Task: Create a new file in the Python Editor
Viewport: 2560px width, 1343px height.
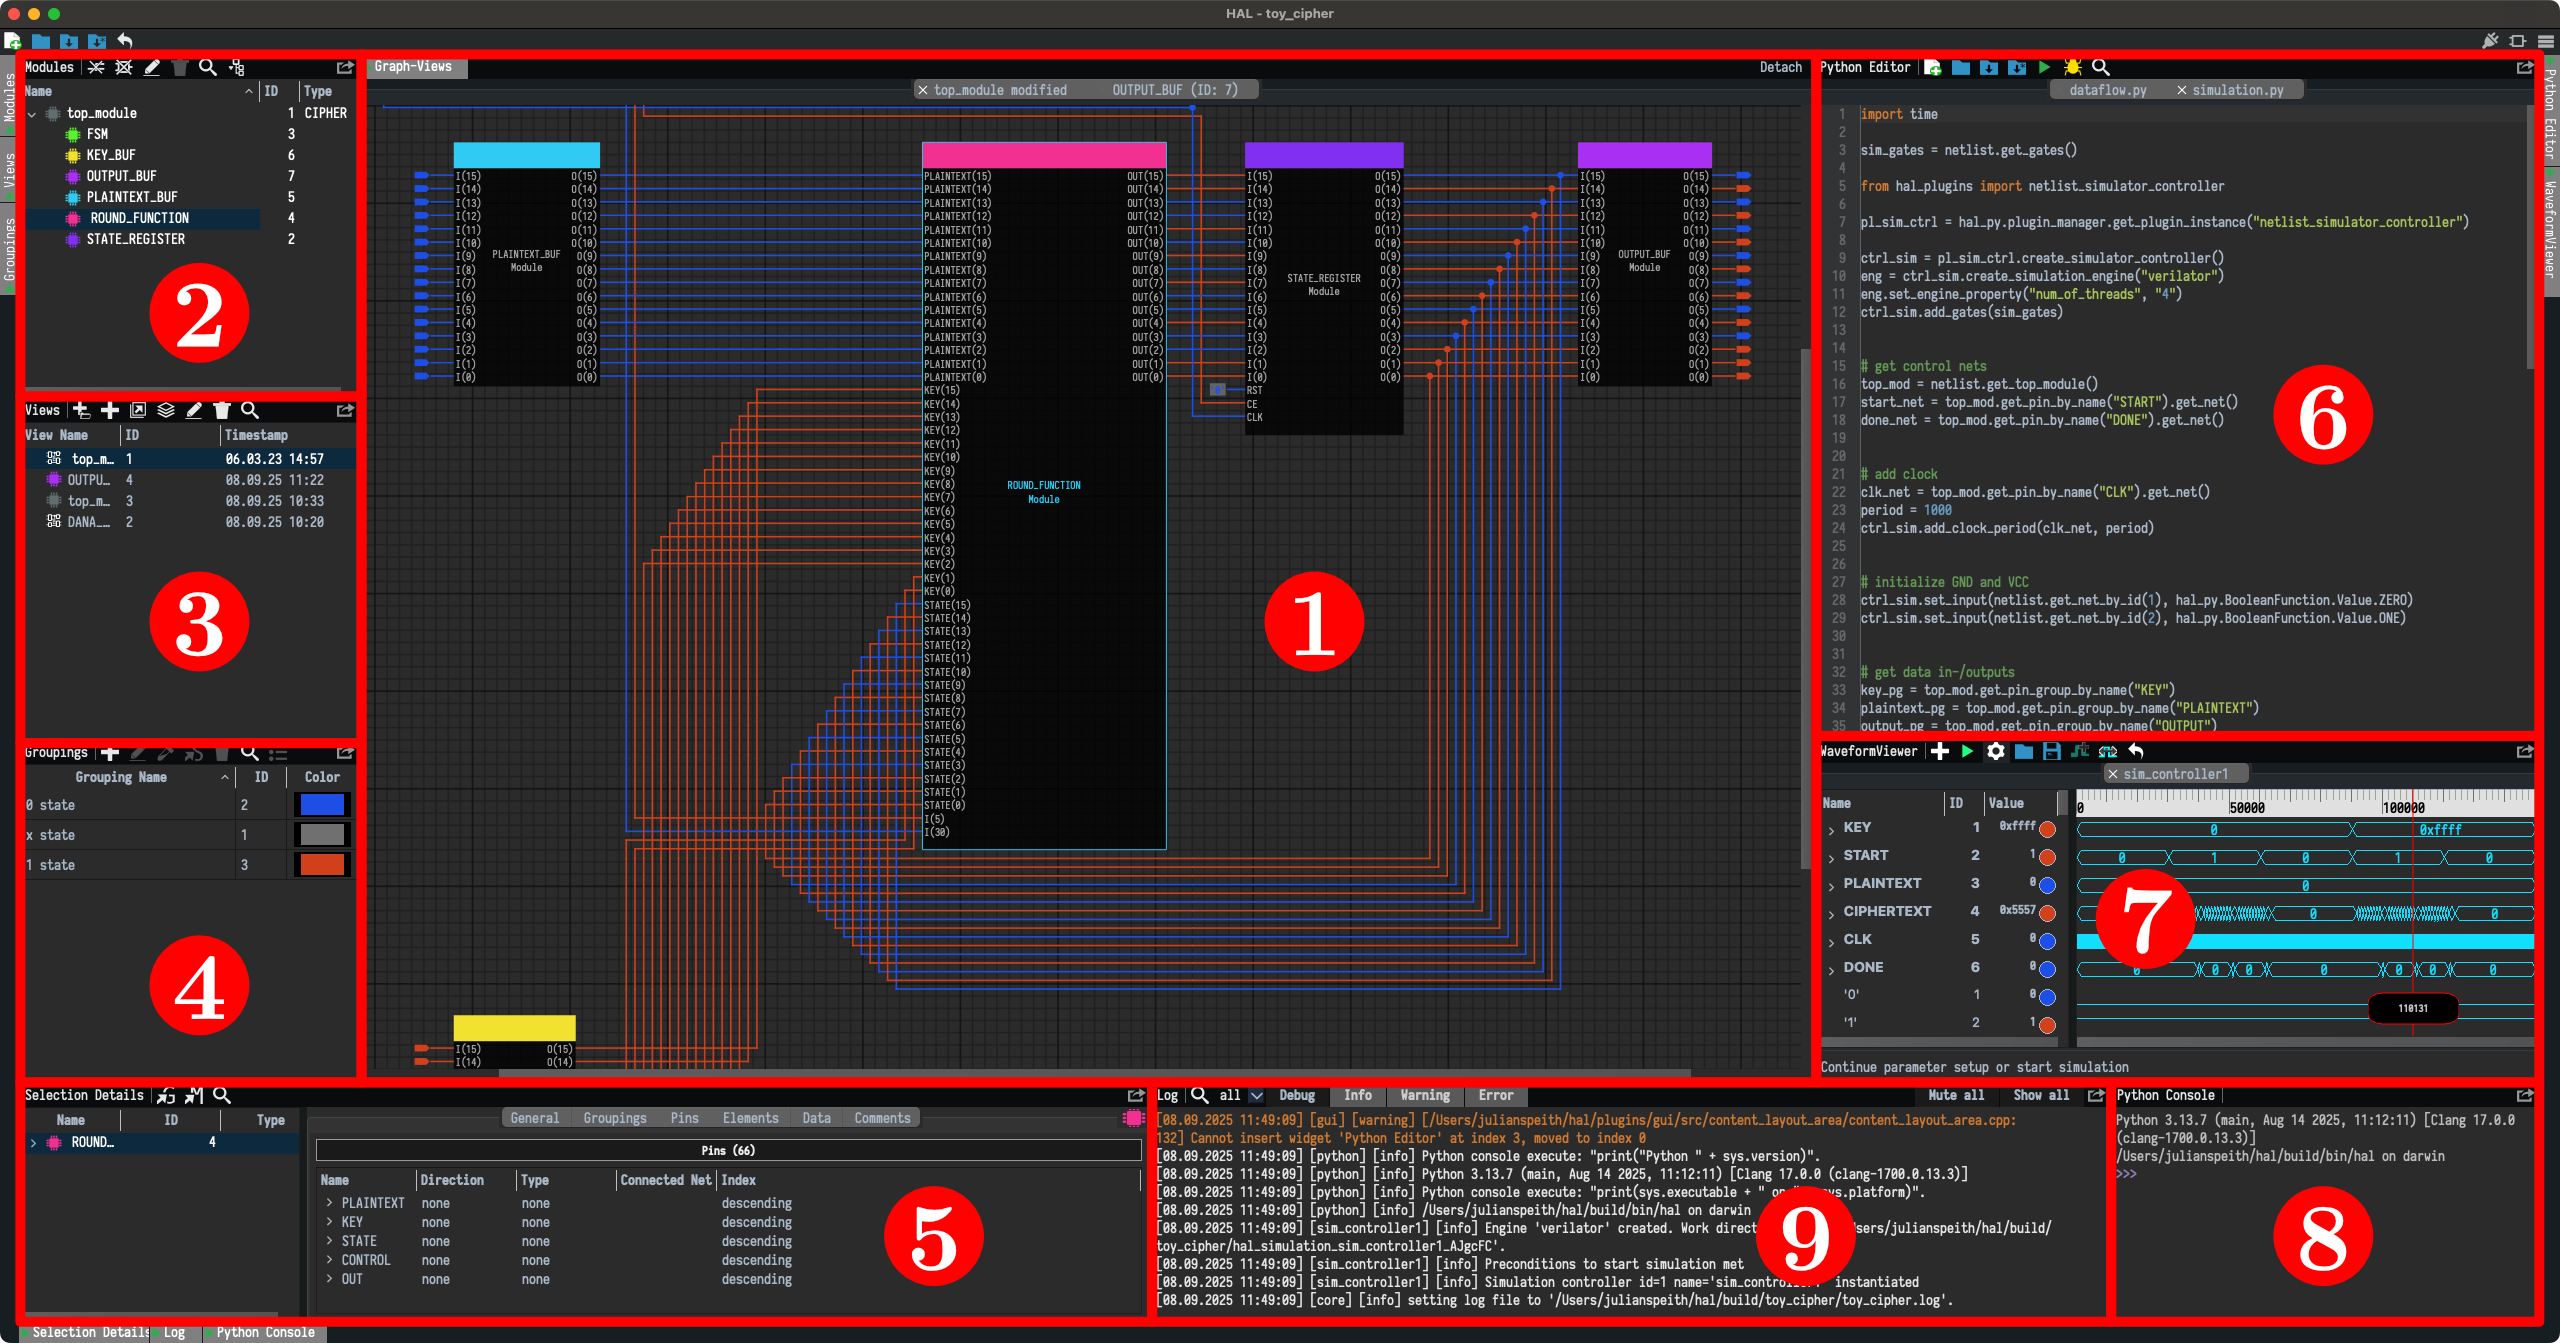Action: coord(1933,67)
